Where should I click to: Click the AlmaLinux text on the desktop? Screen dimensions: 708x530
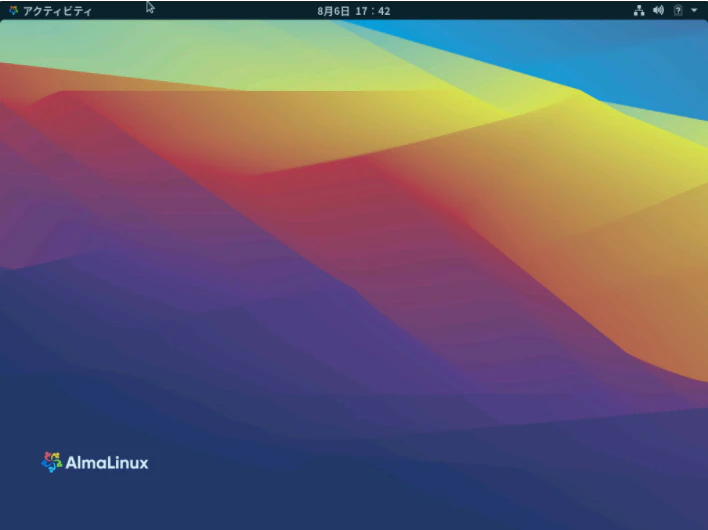point(107,463)
